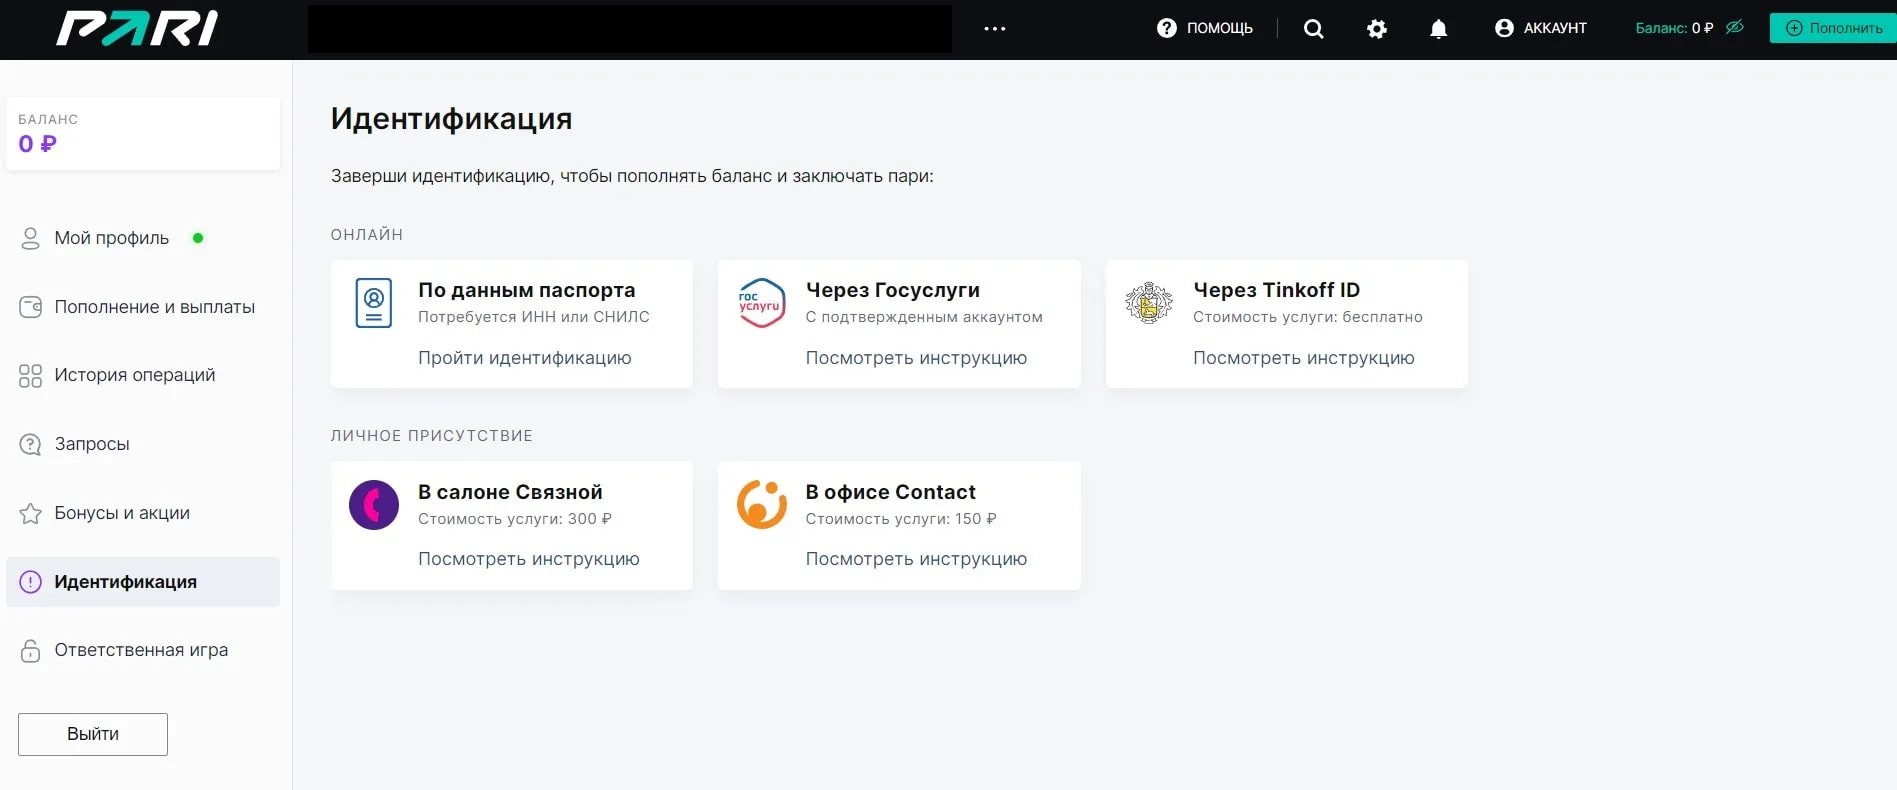Select Идентификация sidebar item

(143, 582)
